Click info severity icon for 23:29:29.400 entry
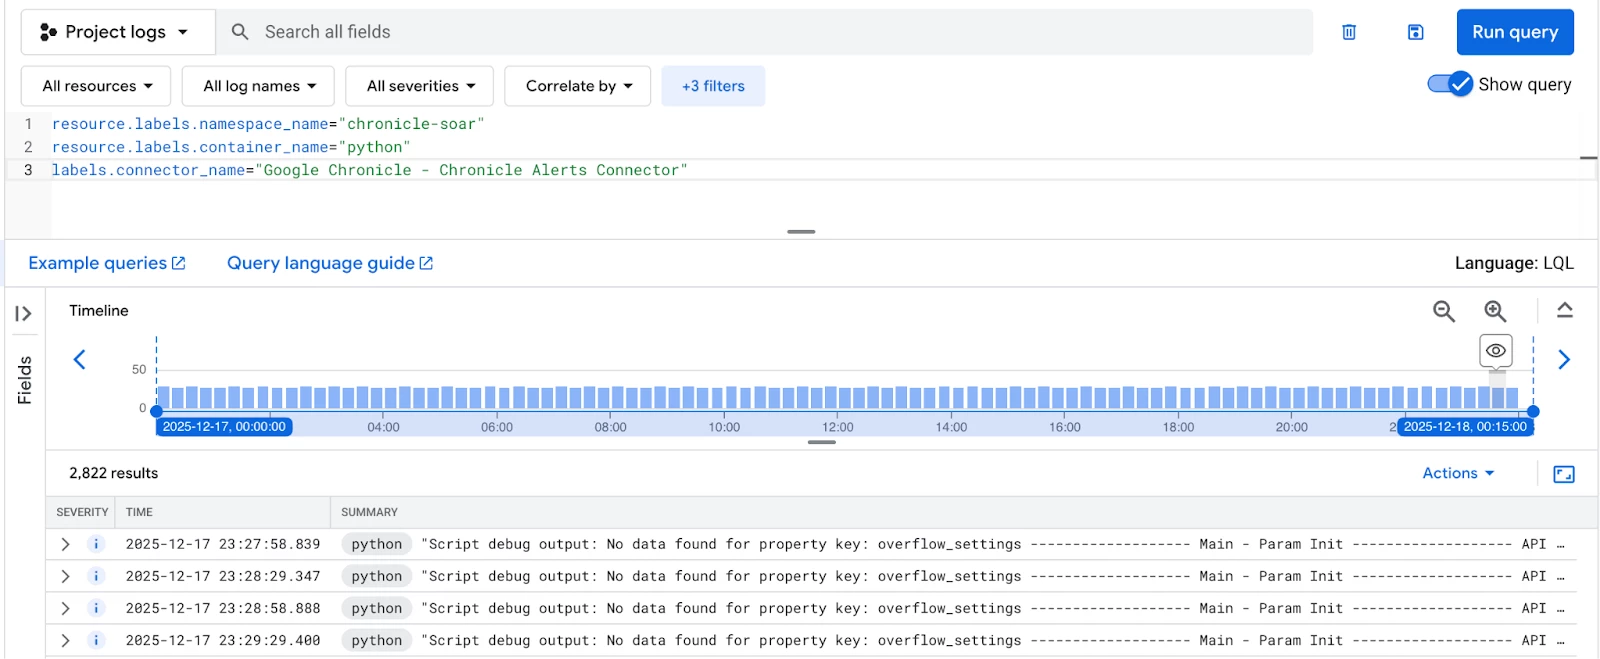This screenshot has width=1600, height=659. (96, 640)
